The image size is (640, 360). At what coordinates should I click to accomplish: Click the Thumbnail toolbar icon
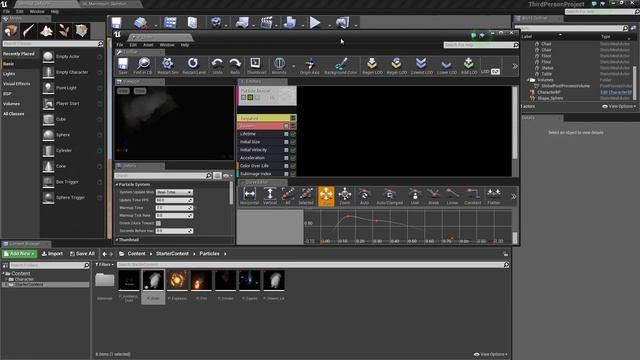256,63
